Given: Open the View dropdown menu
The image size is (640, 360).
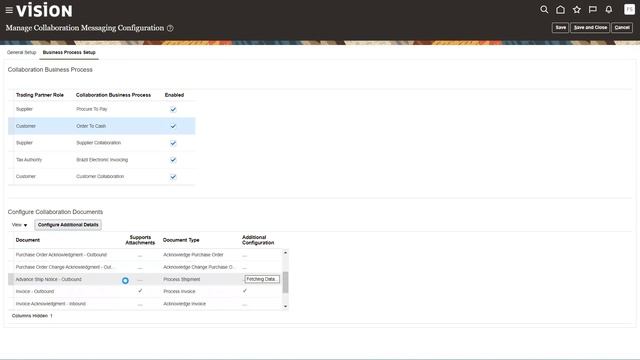Looking at the screenshot, I should [x=19, y=225].
